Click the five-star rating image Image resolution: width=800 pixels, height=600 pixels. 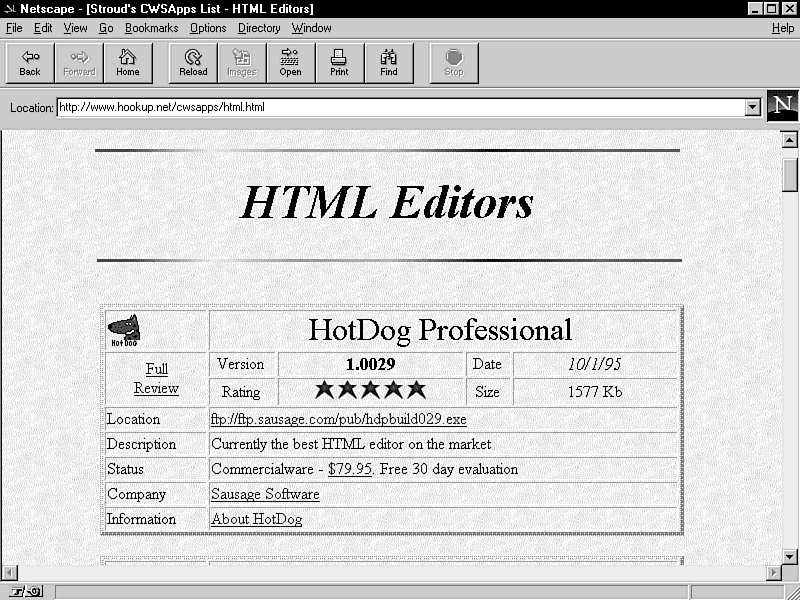click(370, 390)
